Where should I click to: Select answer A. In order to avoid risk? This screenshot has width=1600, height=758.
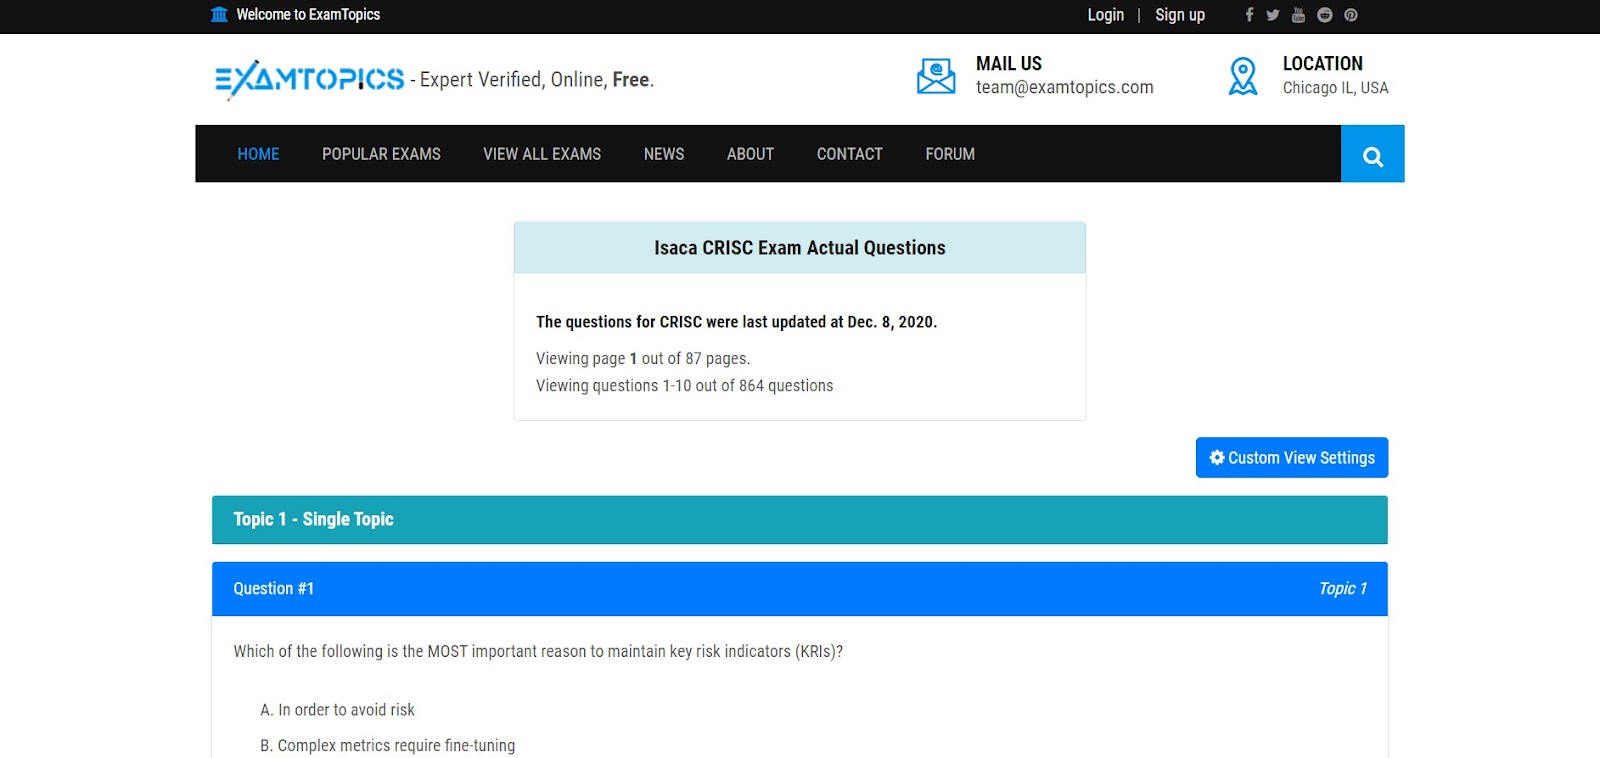(337, 710)
